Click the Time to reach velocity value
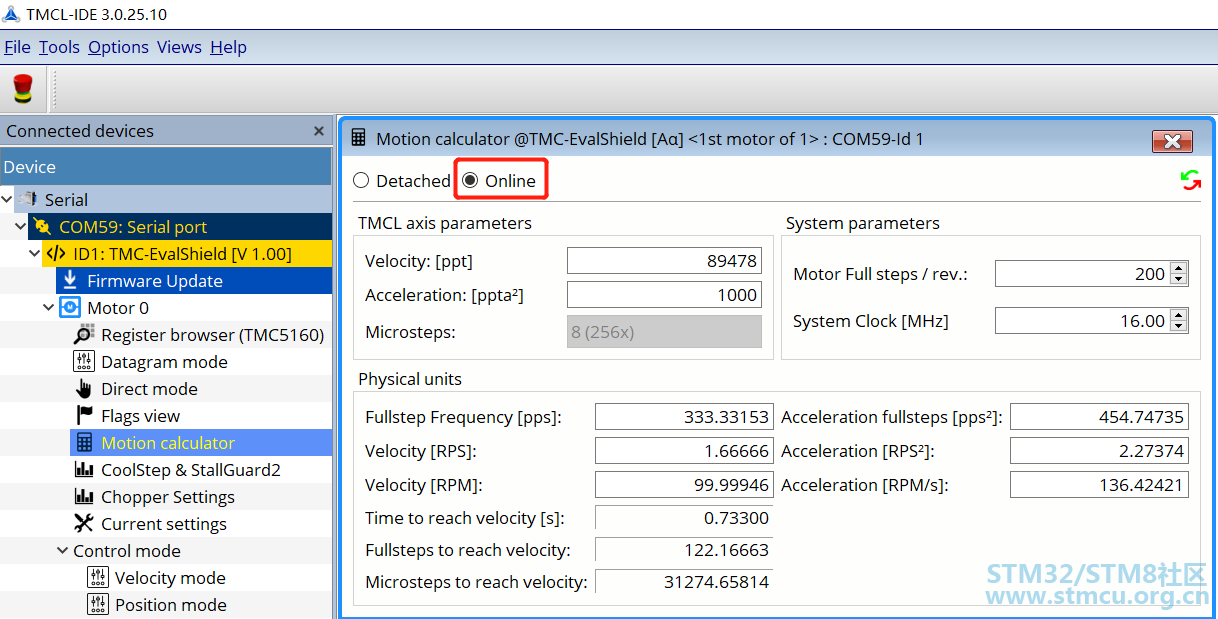This screenshot has height=619, width=1218. coord(684,518)
